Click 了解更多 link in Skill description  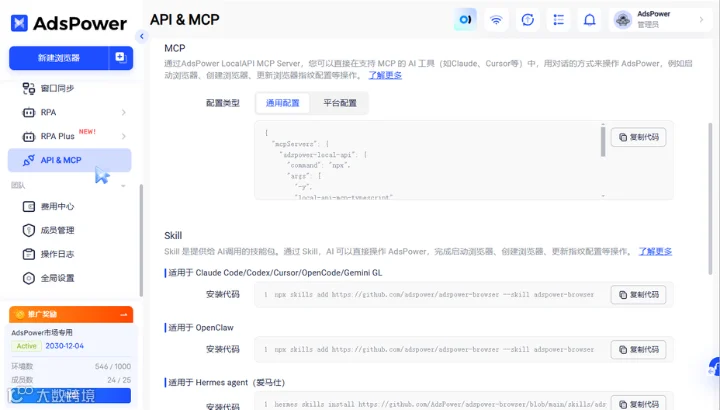pos(655,252)
